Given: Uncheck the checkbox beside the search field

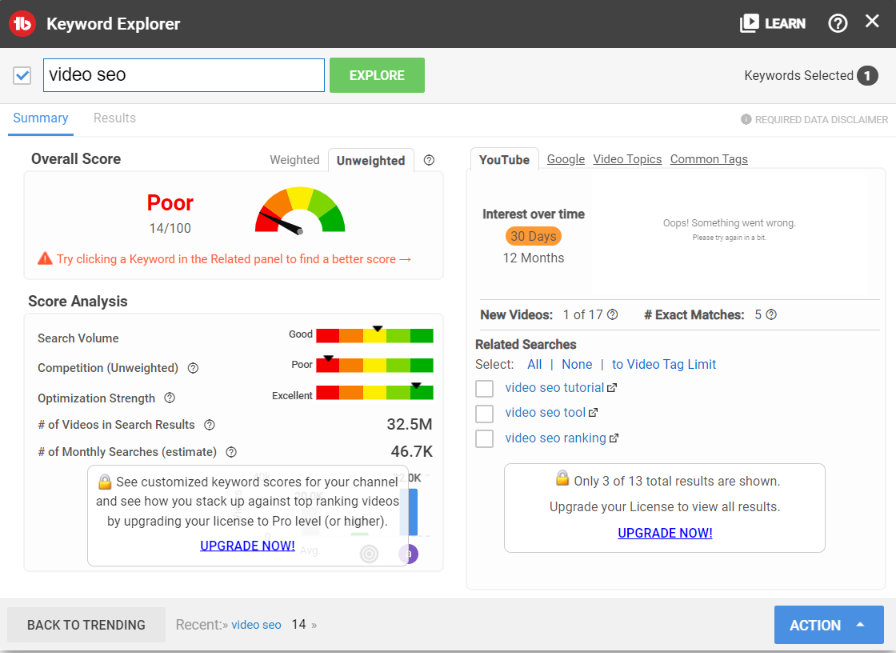Looking at the screenshot, I should (x=21, y=75).
